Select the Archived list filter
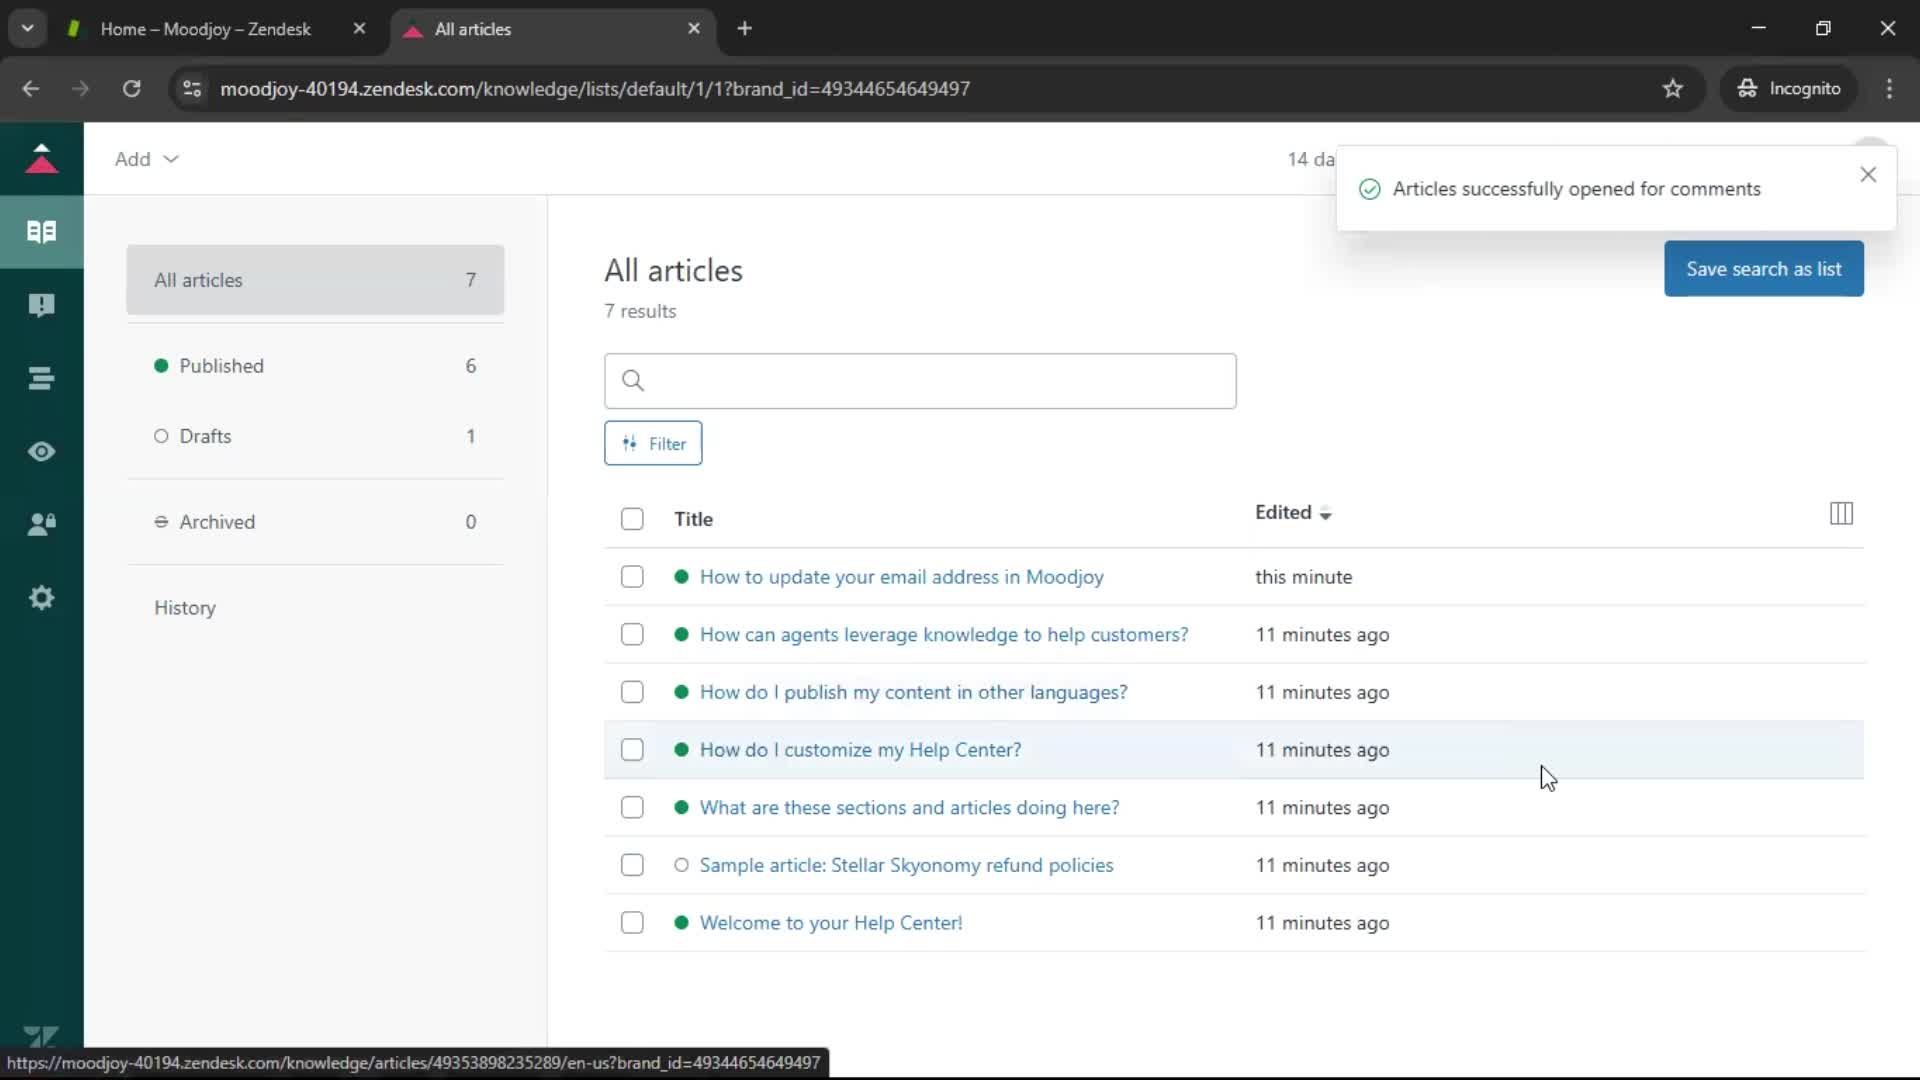Image resolution: width=1920 pixels, height=1080 pixels. tap(315, 522)
